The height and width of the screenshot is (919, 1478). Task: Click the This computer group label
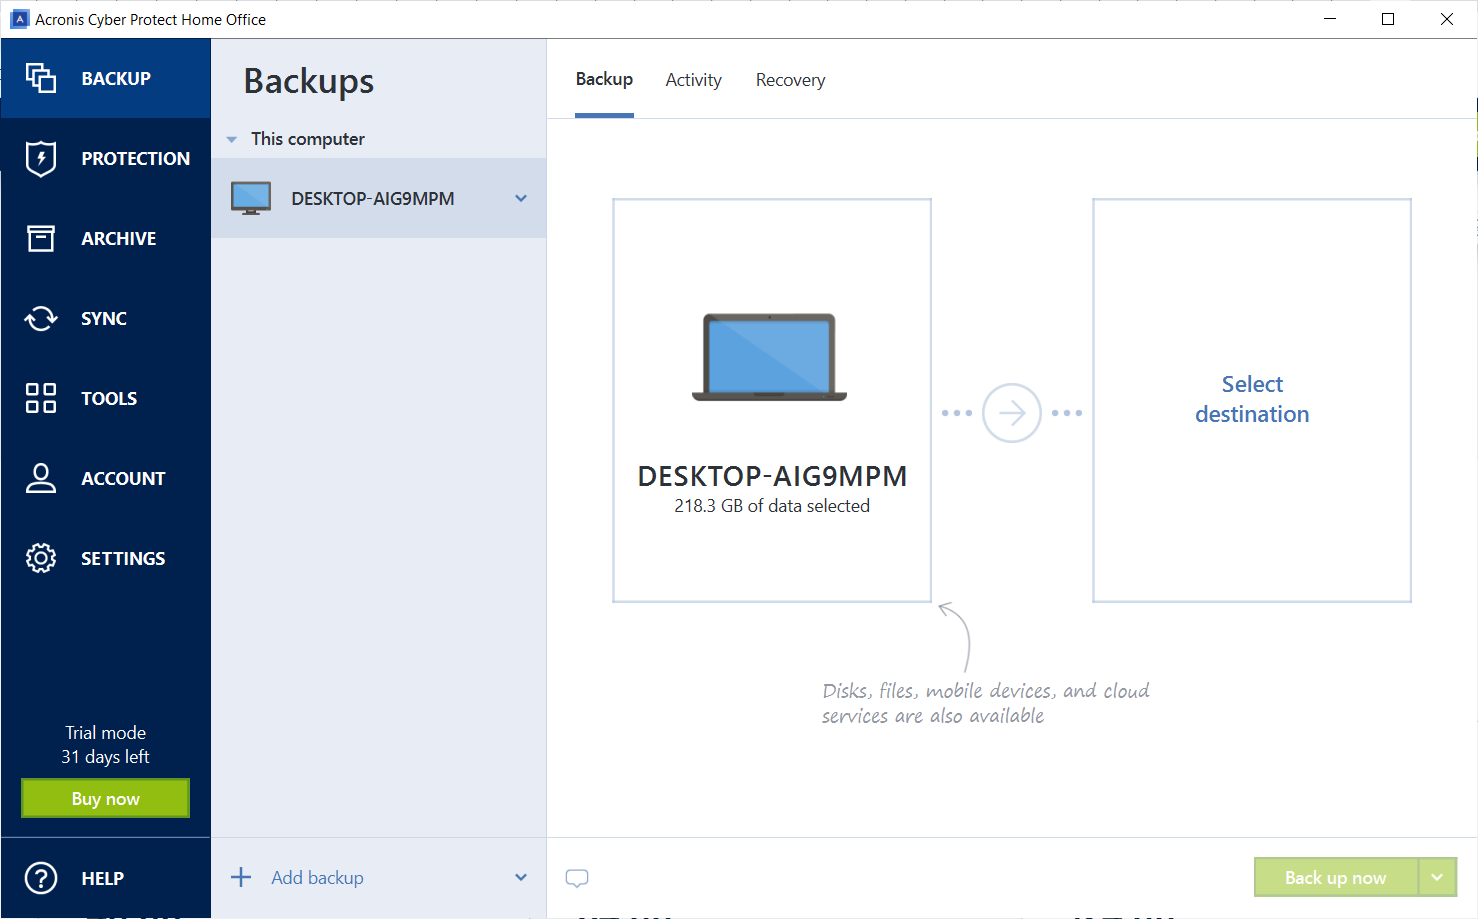pos(308,139)
